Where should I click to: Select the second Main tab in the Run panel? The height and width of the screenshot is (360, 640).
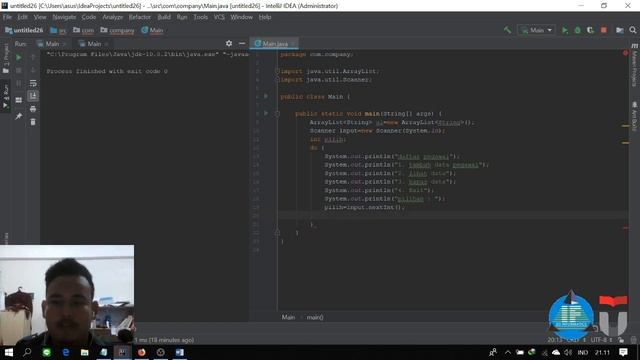(94, 44)
